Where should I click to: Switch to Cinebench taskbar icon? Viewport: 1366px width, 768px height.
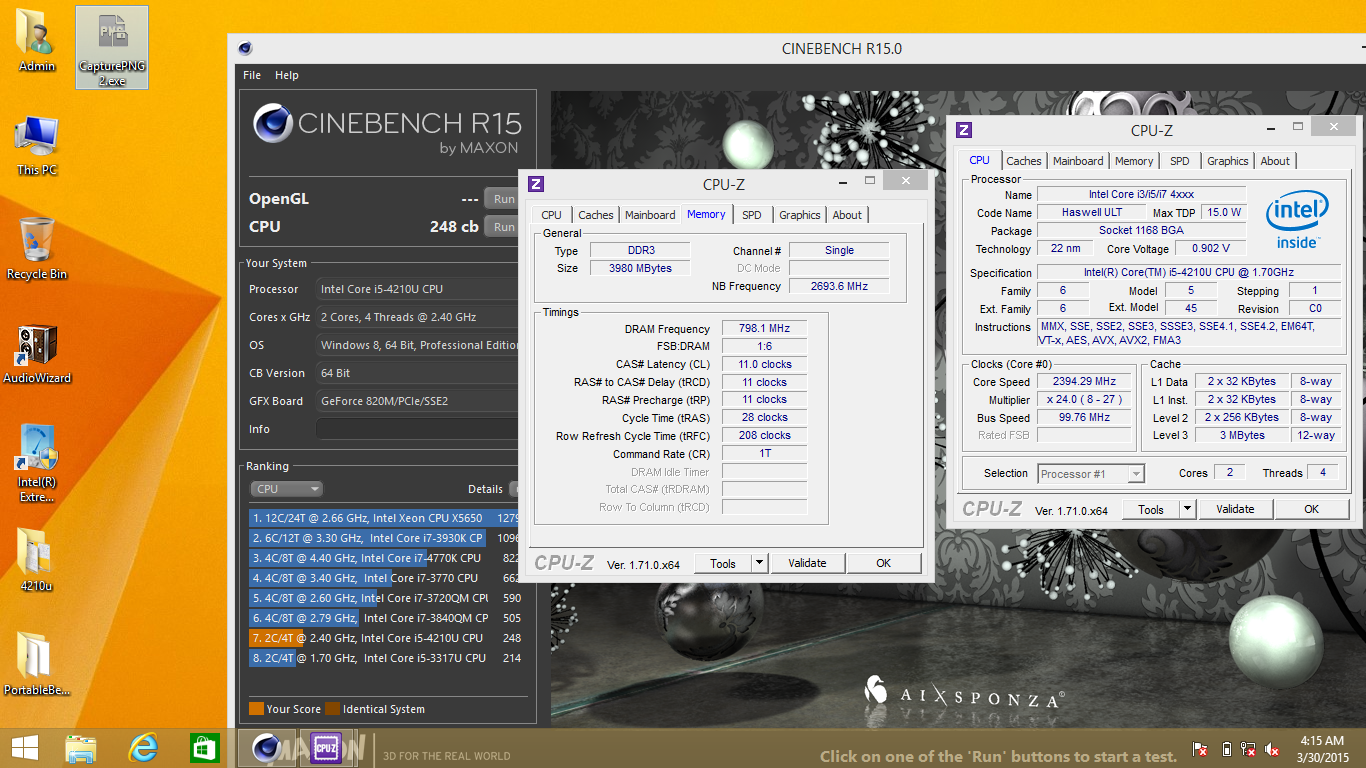(265, 748)
